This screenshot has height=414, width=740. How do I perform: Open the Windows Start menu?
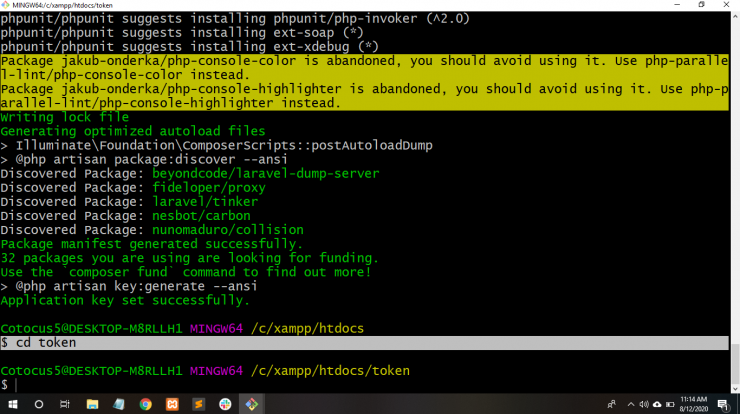tap(13, 404)
